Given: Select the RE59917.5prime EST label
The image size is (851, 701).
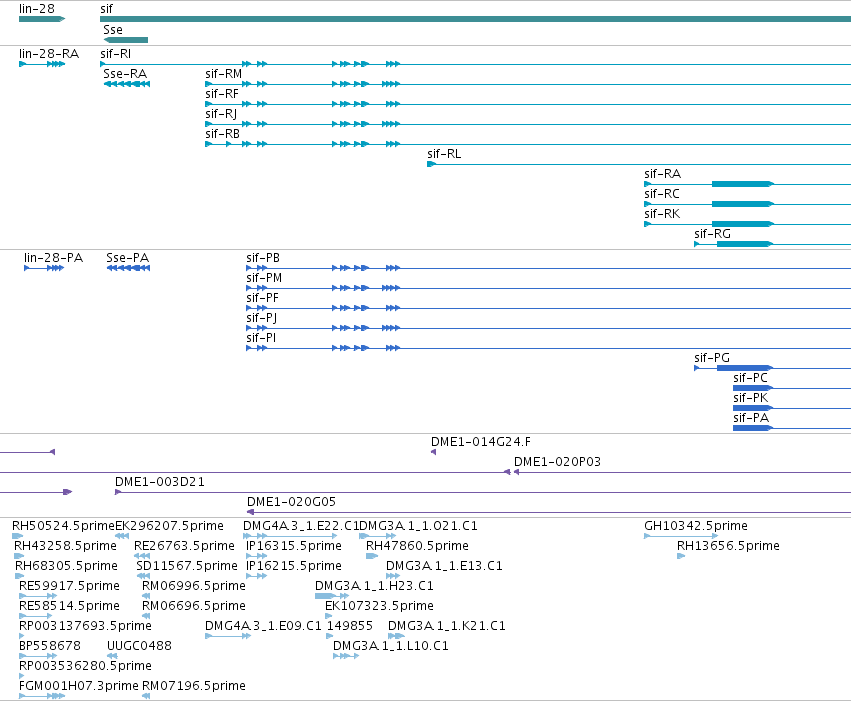Looking at the screenshot, I should click(x=69, y=587).
